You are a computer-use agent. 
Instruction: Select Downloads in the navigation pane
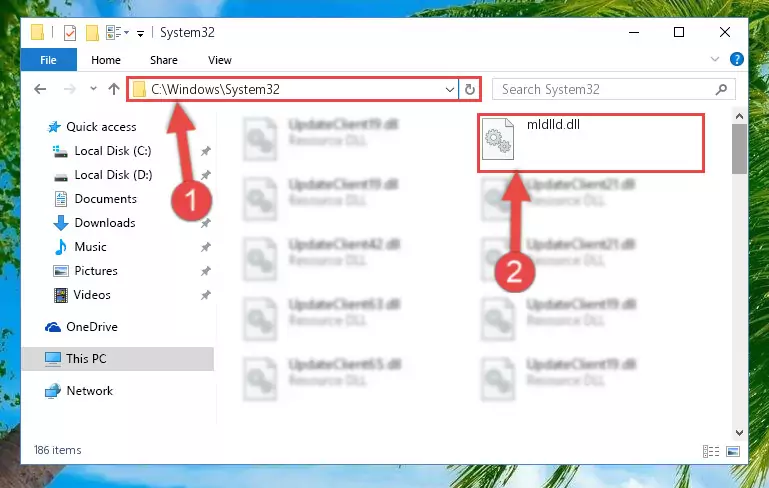point(104,223)
